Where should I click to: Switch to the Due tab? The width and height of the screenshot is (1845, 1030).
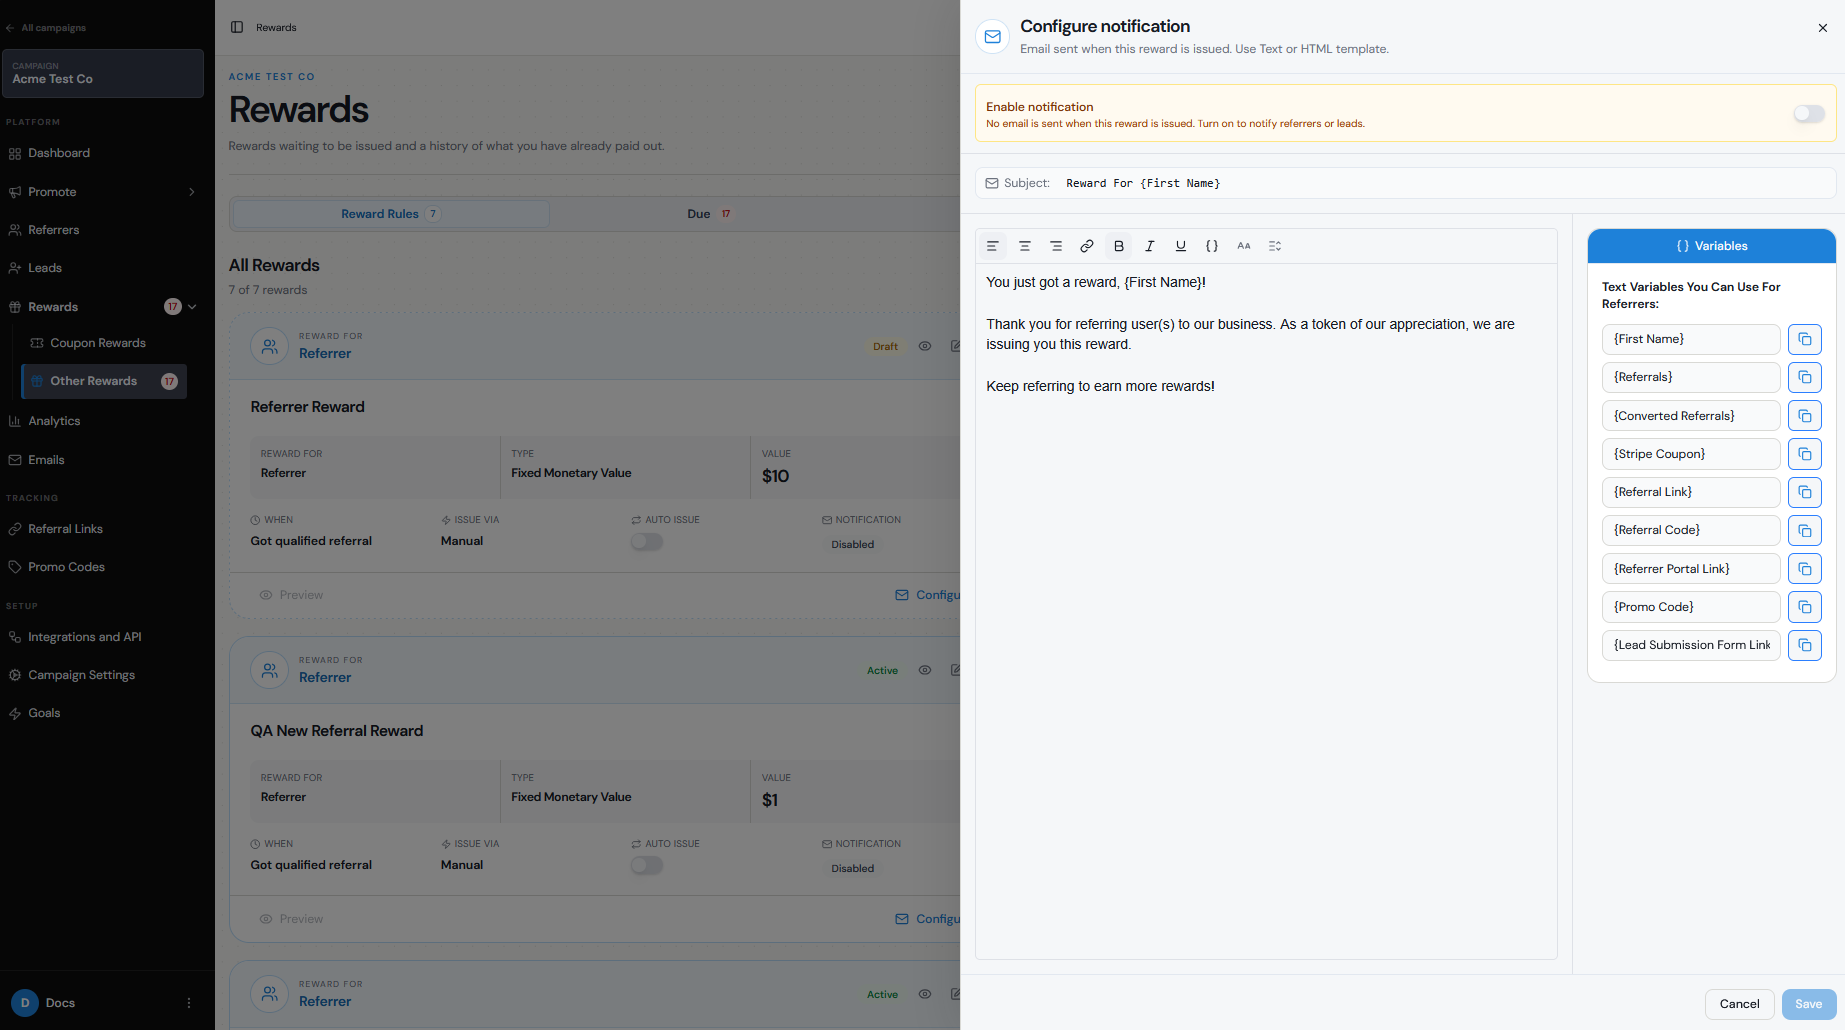(709, 214)
